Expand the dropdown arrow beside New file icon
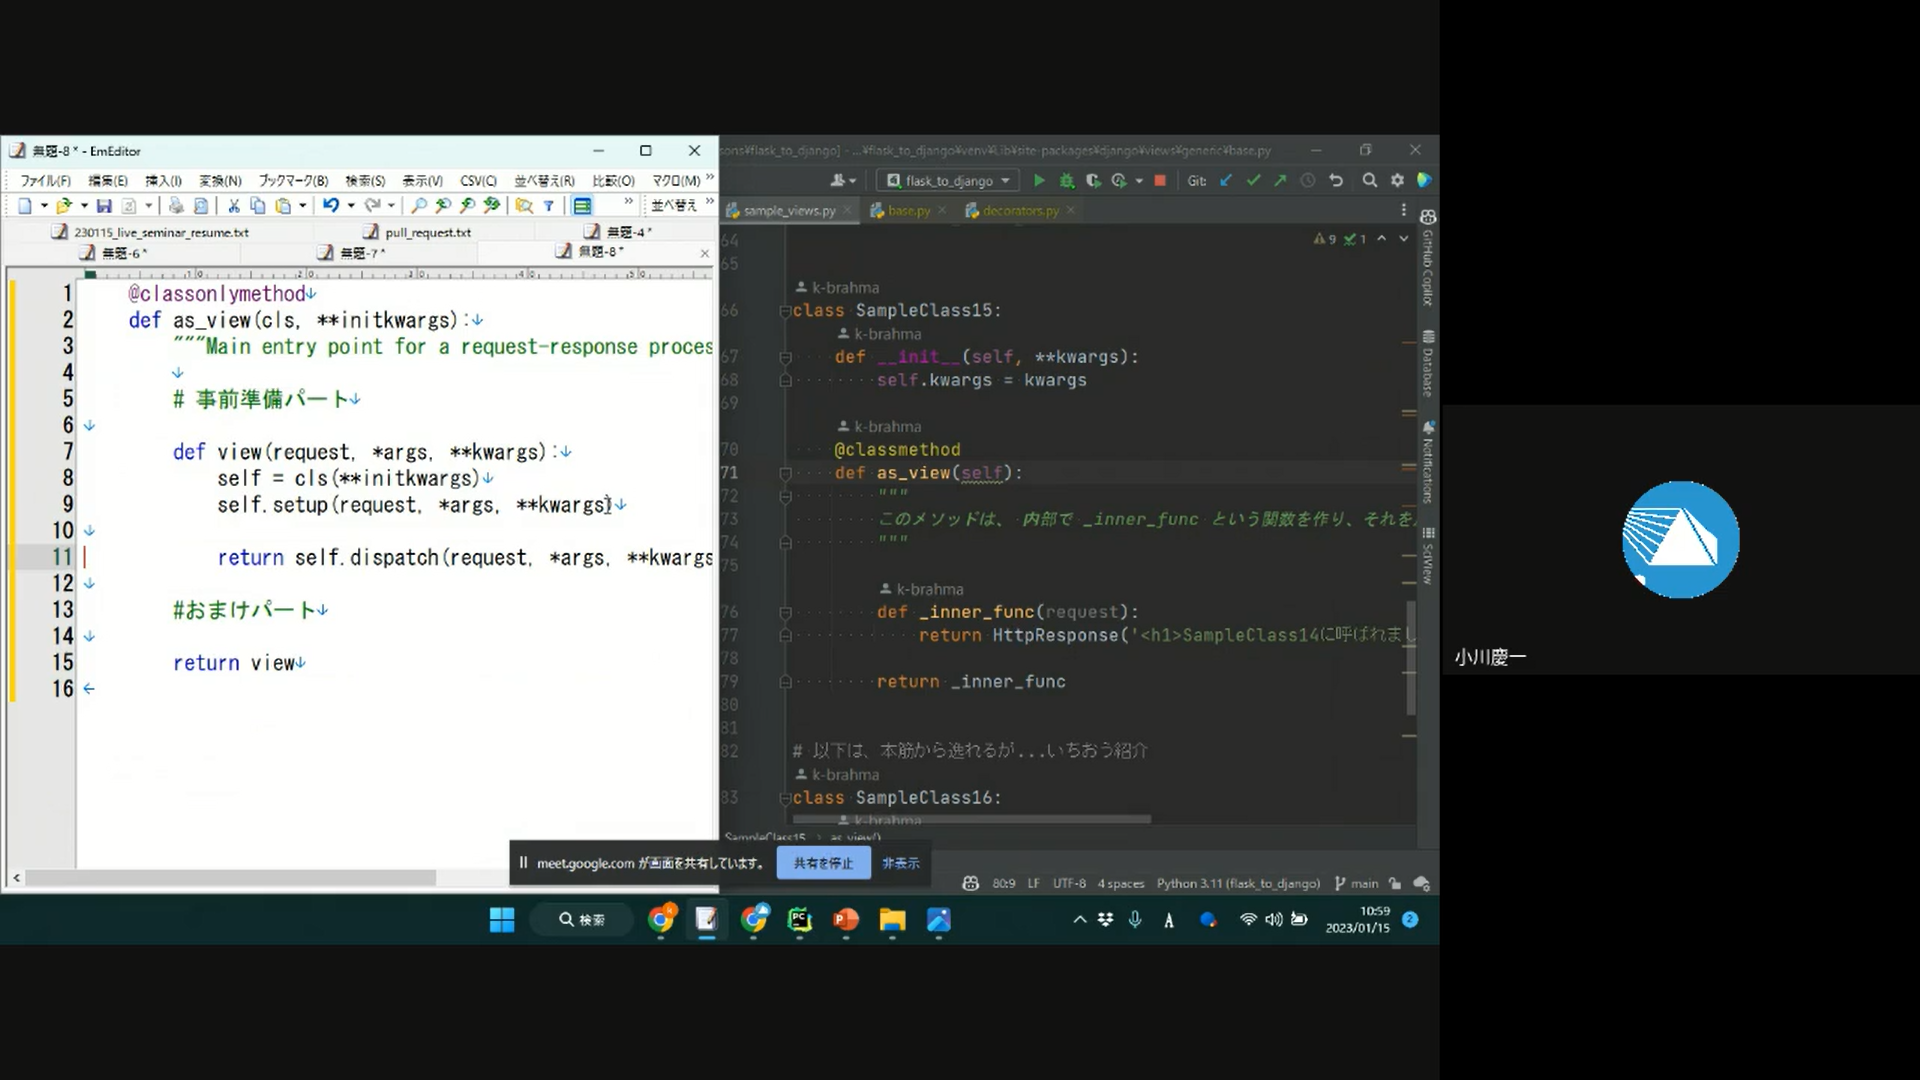1920x1080 pixels. [x=44, y=206]
